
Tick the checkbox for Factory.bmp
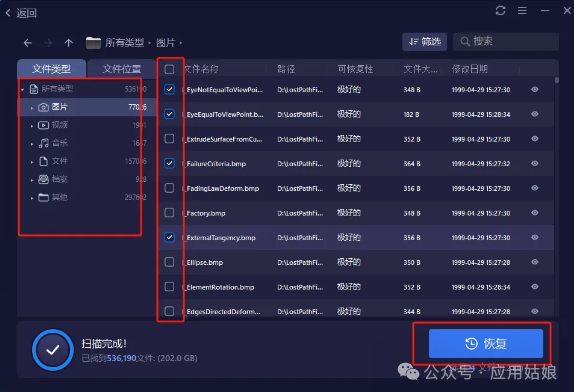pos(169,213)
